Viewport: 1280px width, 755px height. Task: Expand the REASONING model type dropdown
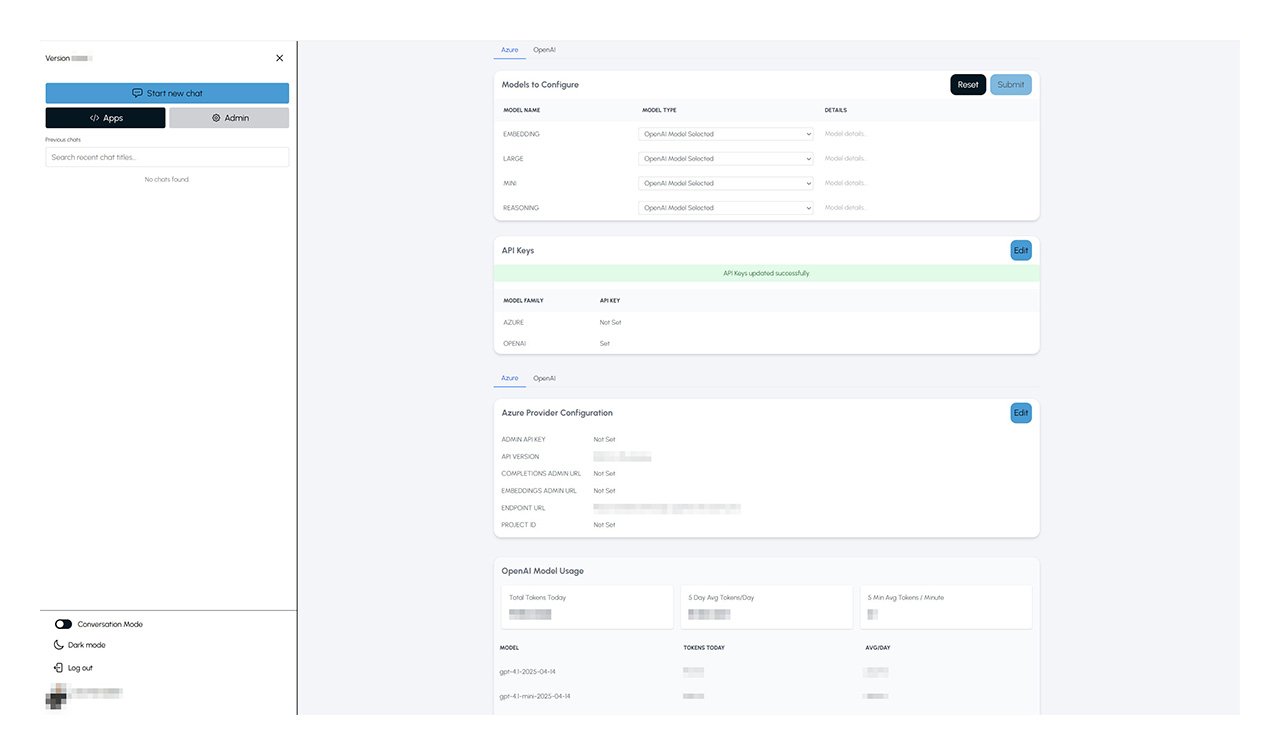726,208
